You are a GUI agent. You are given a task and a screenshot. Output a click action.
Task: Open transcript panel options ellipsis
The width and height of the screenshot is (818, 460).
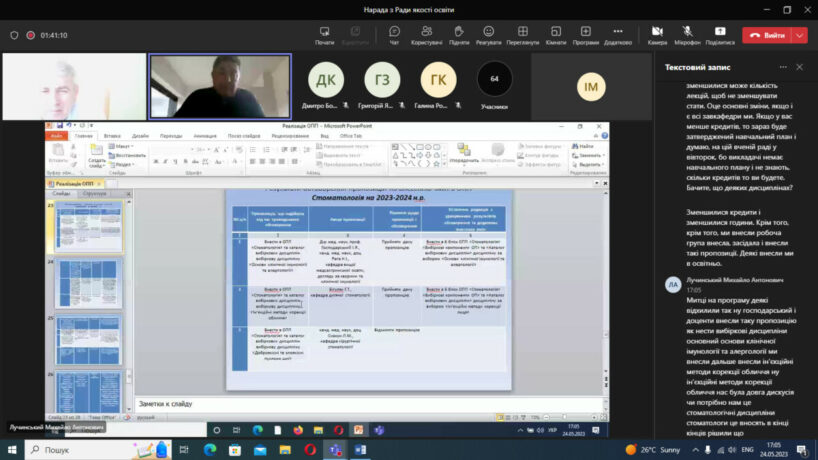point(778,67)
